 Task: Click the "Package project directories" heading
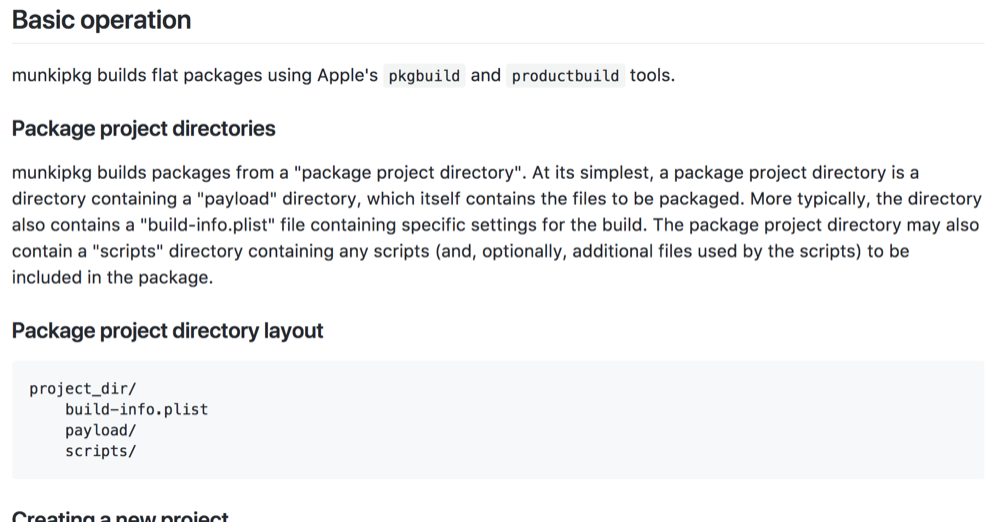pyautogui.click(x=143, y=129)
